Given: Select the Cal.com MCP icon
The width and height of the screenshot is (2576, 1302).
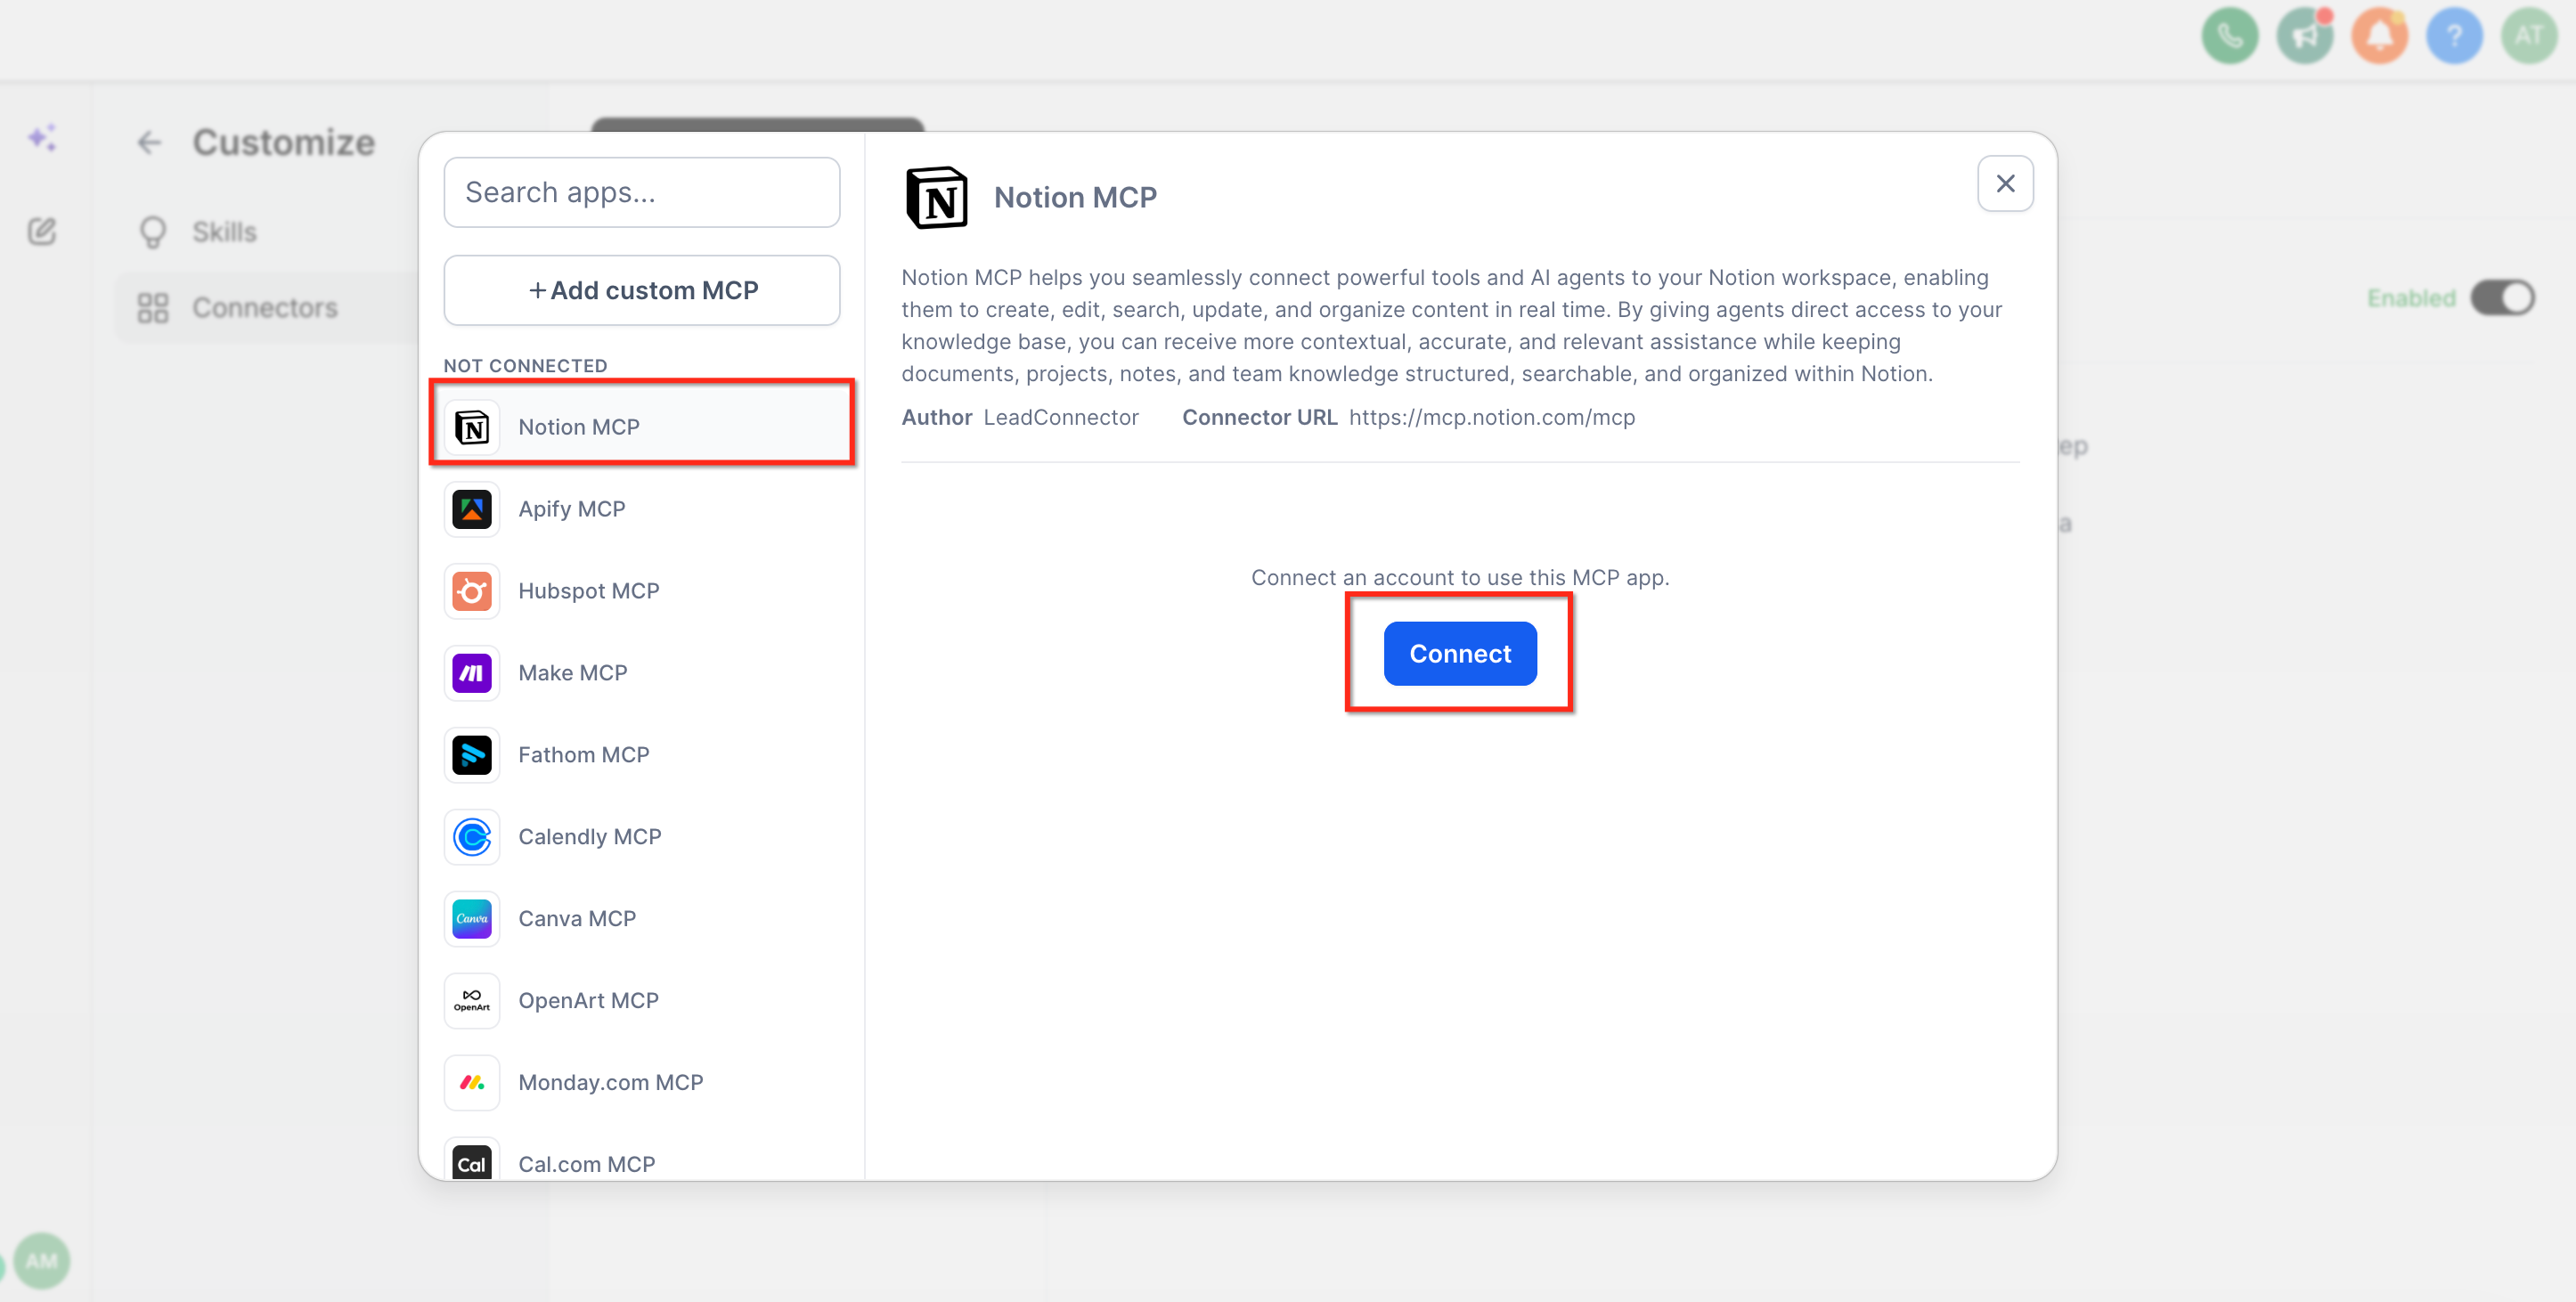Looking at the screenshot, I should 472,1160.
